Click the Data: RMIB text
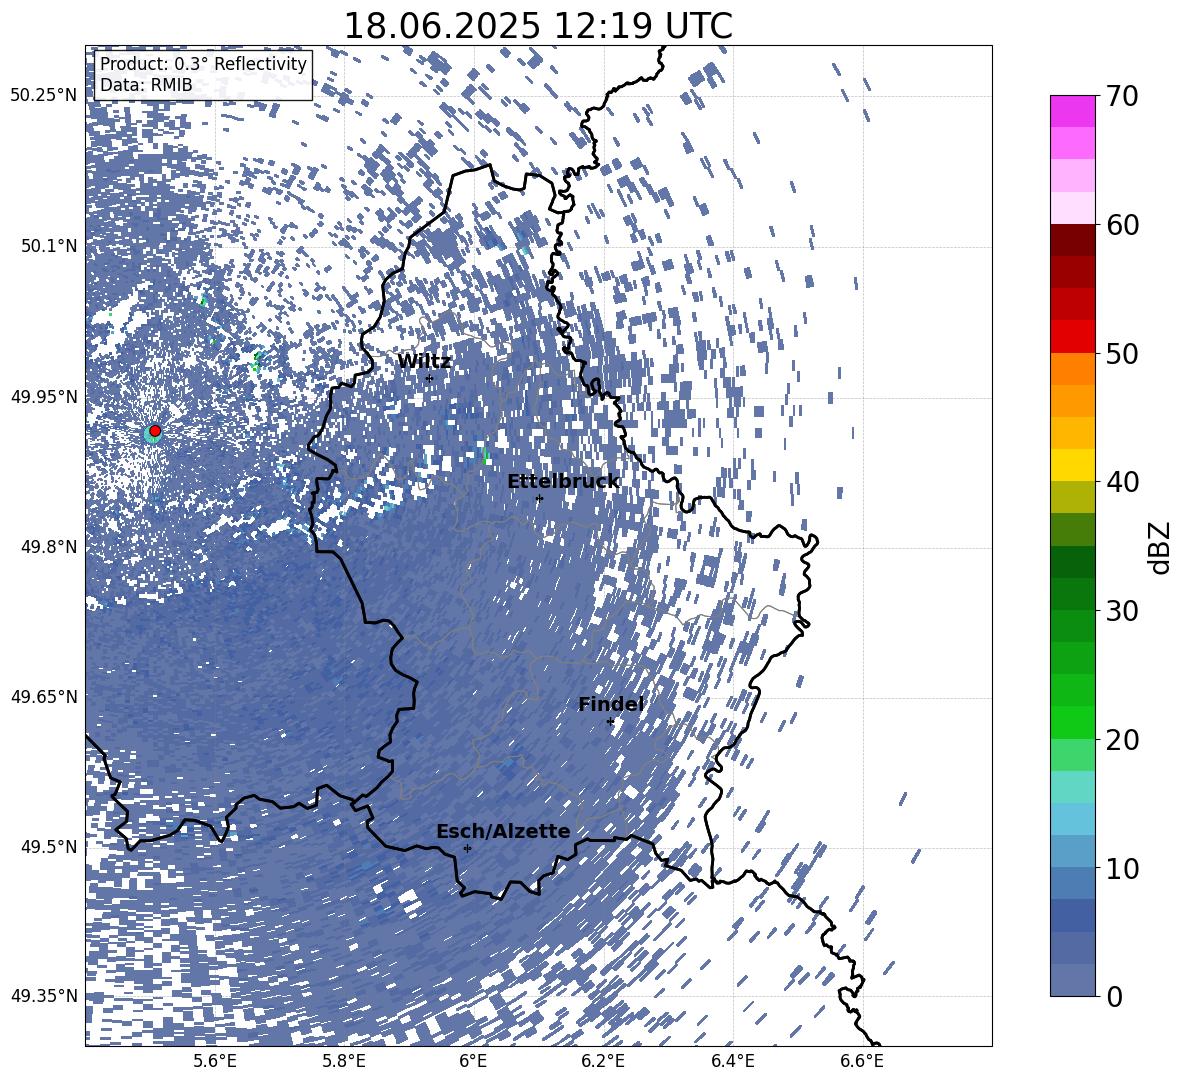The image size is (1184, 1081). pyautogui.click(x=146, y=85)
